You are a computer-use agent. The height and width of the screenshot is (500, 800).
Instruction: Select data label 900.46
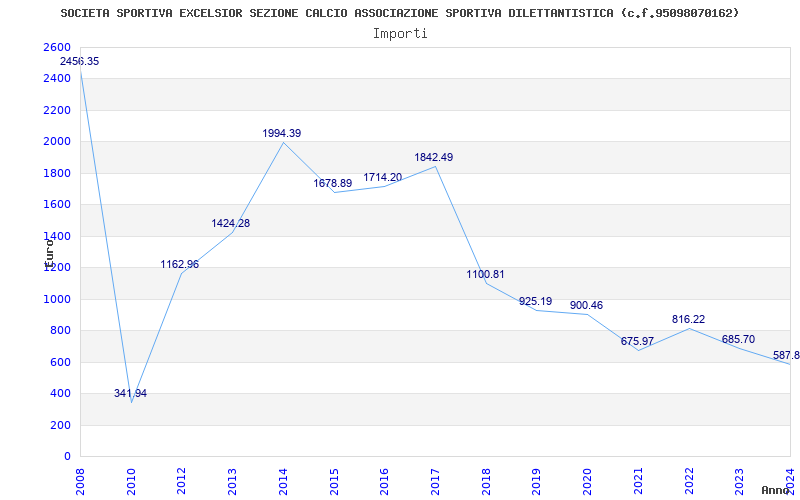pos(586,305)
